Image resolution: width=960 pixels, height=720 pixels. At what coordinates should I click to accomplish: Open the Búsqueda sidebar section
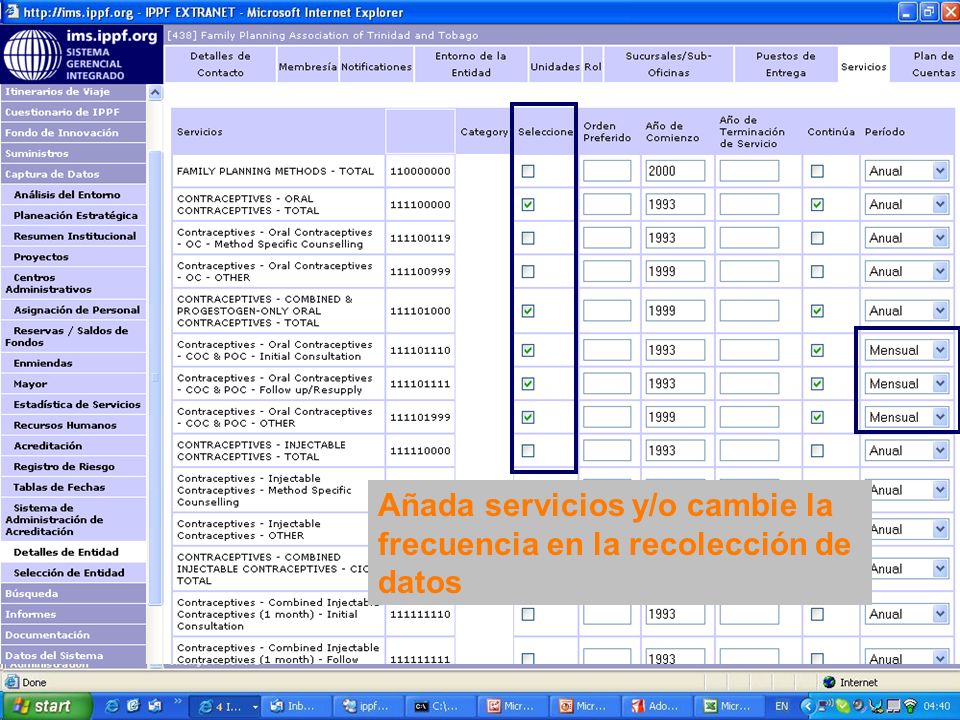(x=73, y=593)
